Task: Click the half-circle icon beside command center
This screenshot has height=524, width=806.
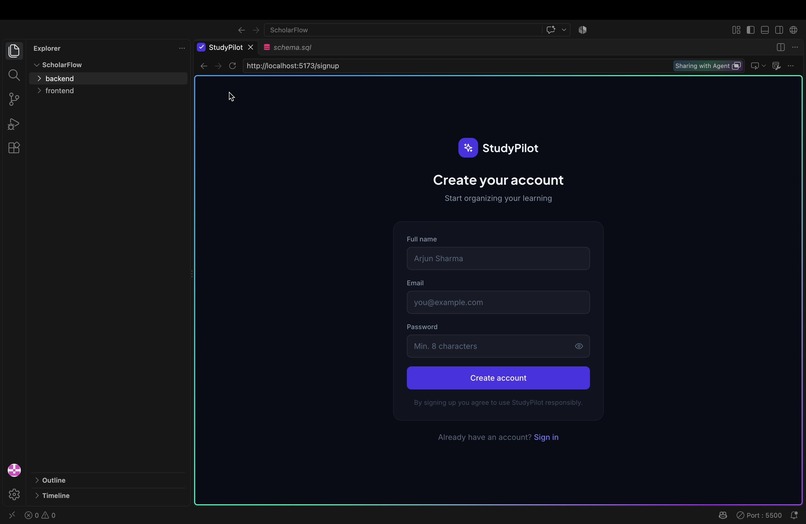Action: click(582, 30)
